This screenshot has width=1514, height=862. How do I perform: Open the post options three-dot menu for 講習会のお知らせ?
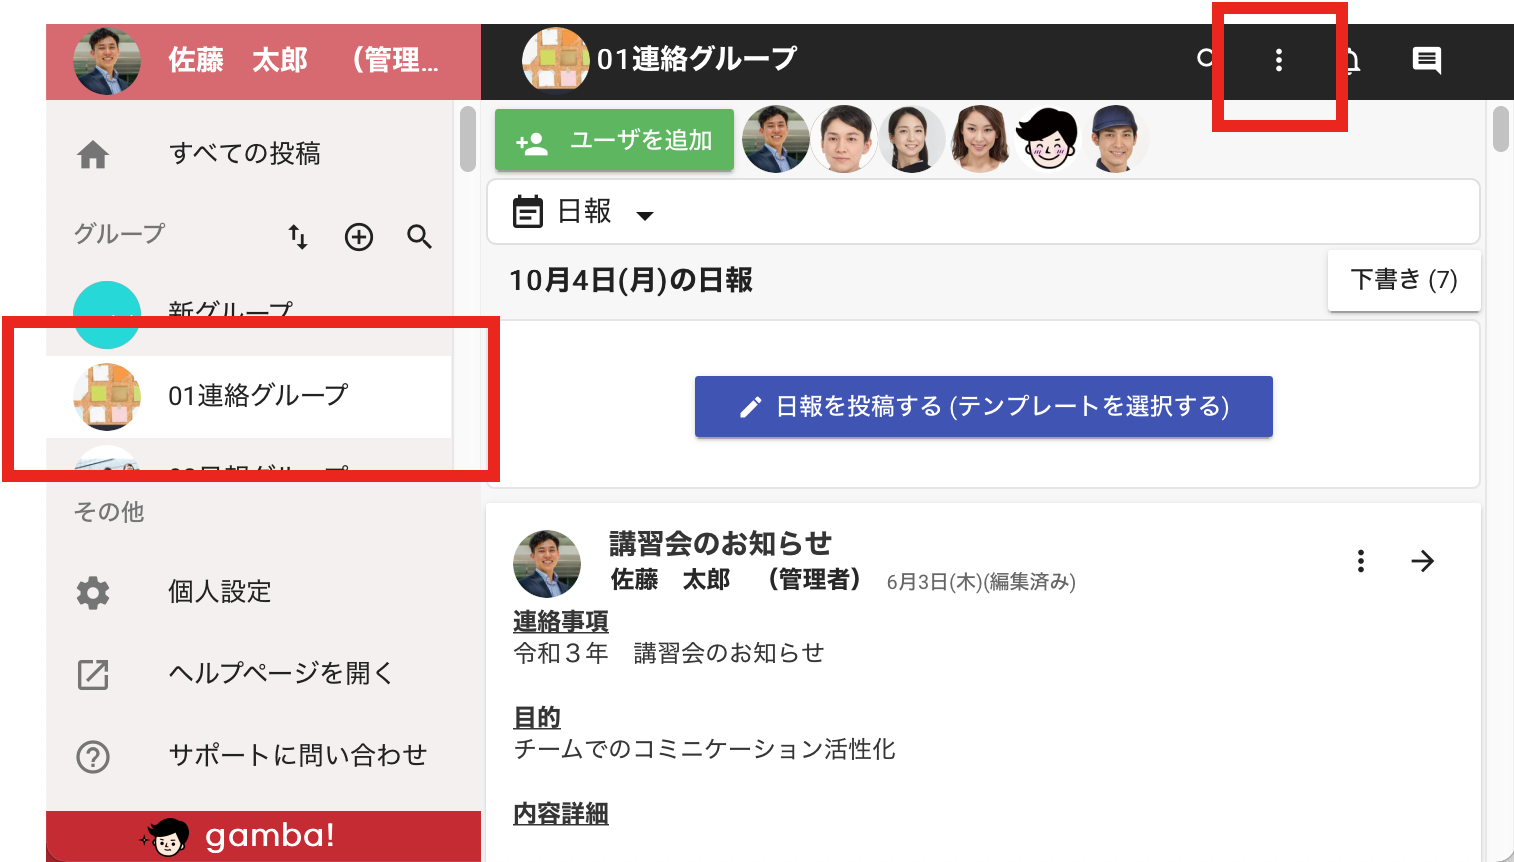tap(1360, 561)
